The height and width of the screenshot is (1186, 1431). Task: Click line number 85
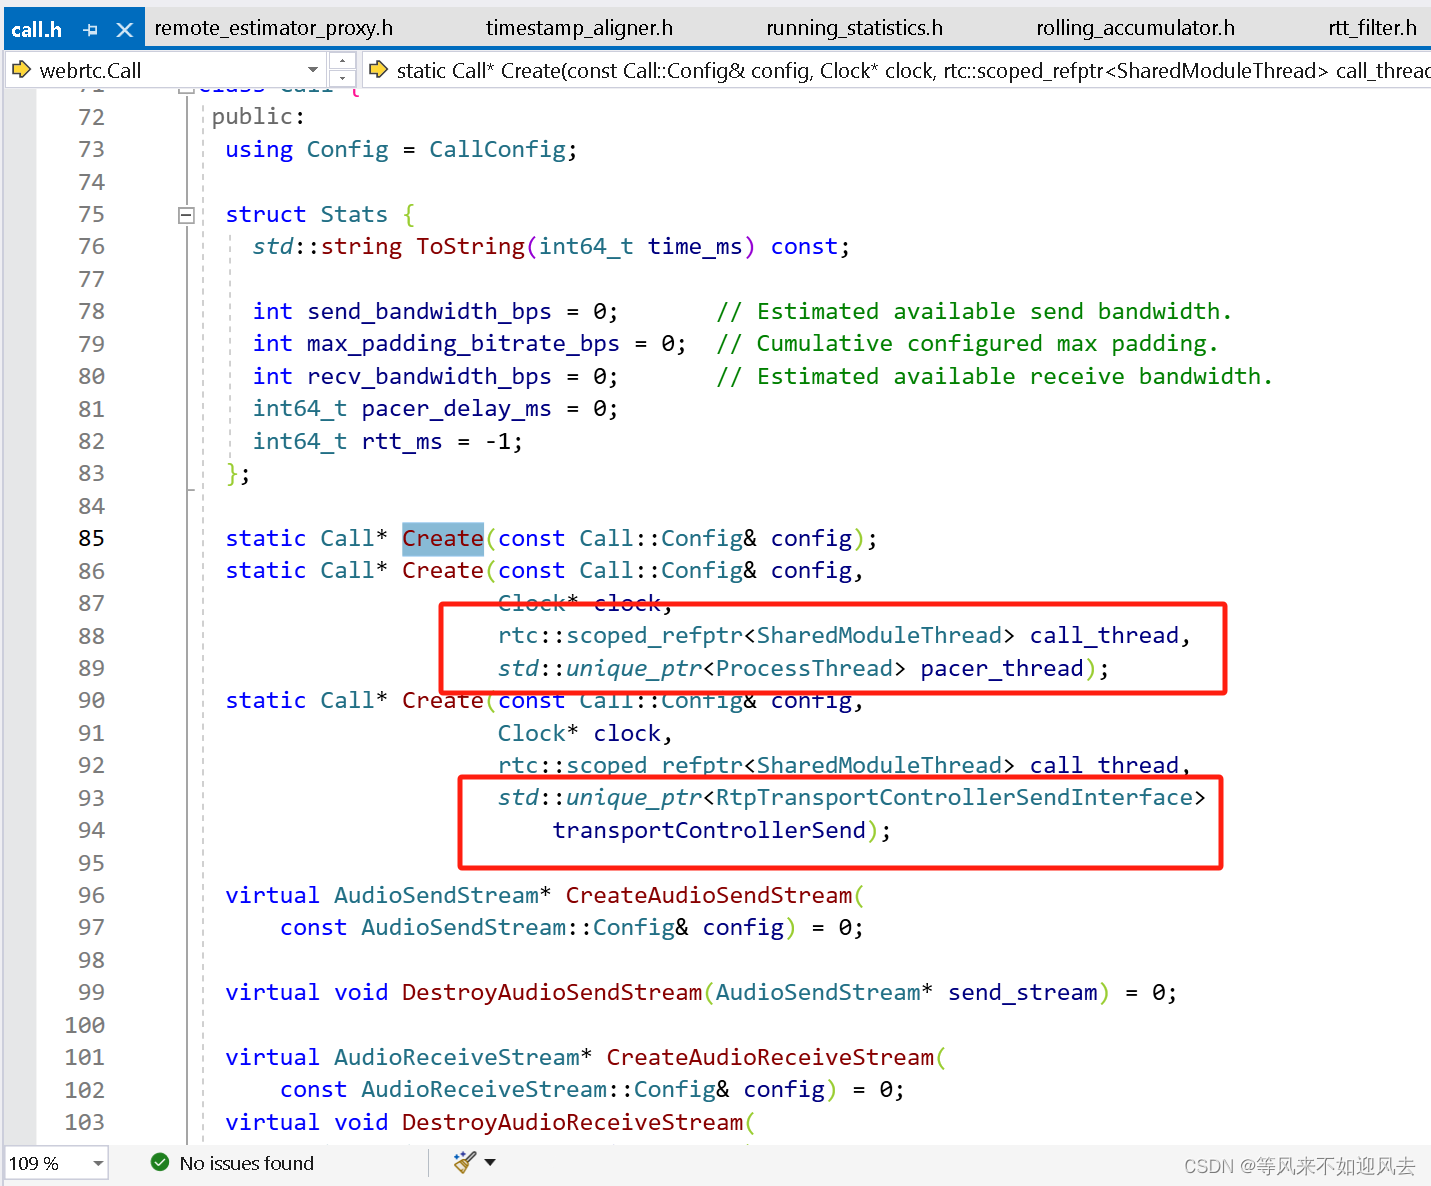[91, 538]
